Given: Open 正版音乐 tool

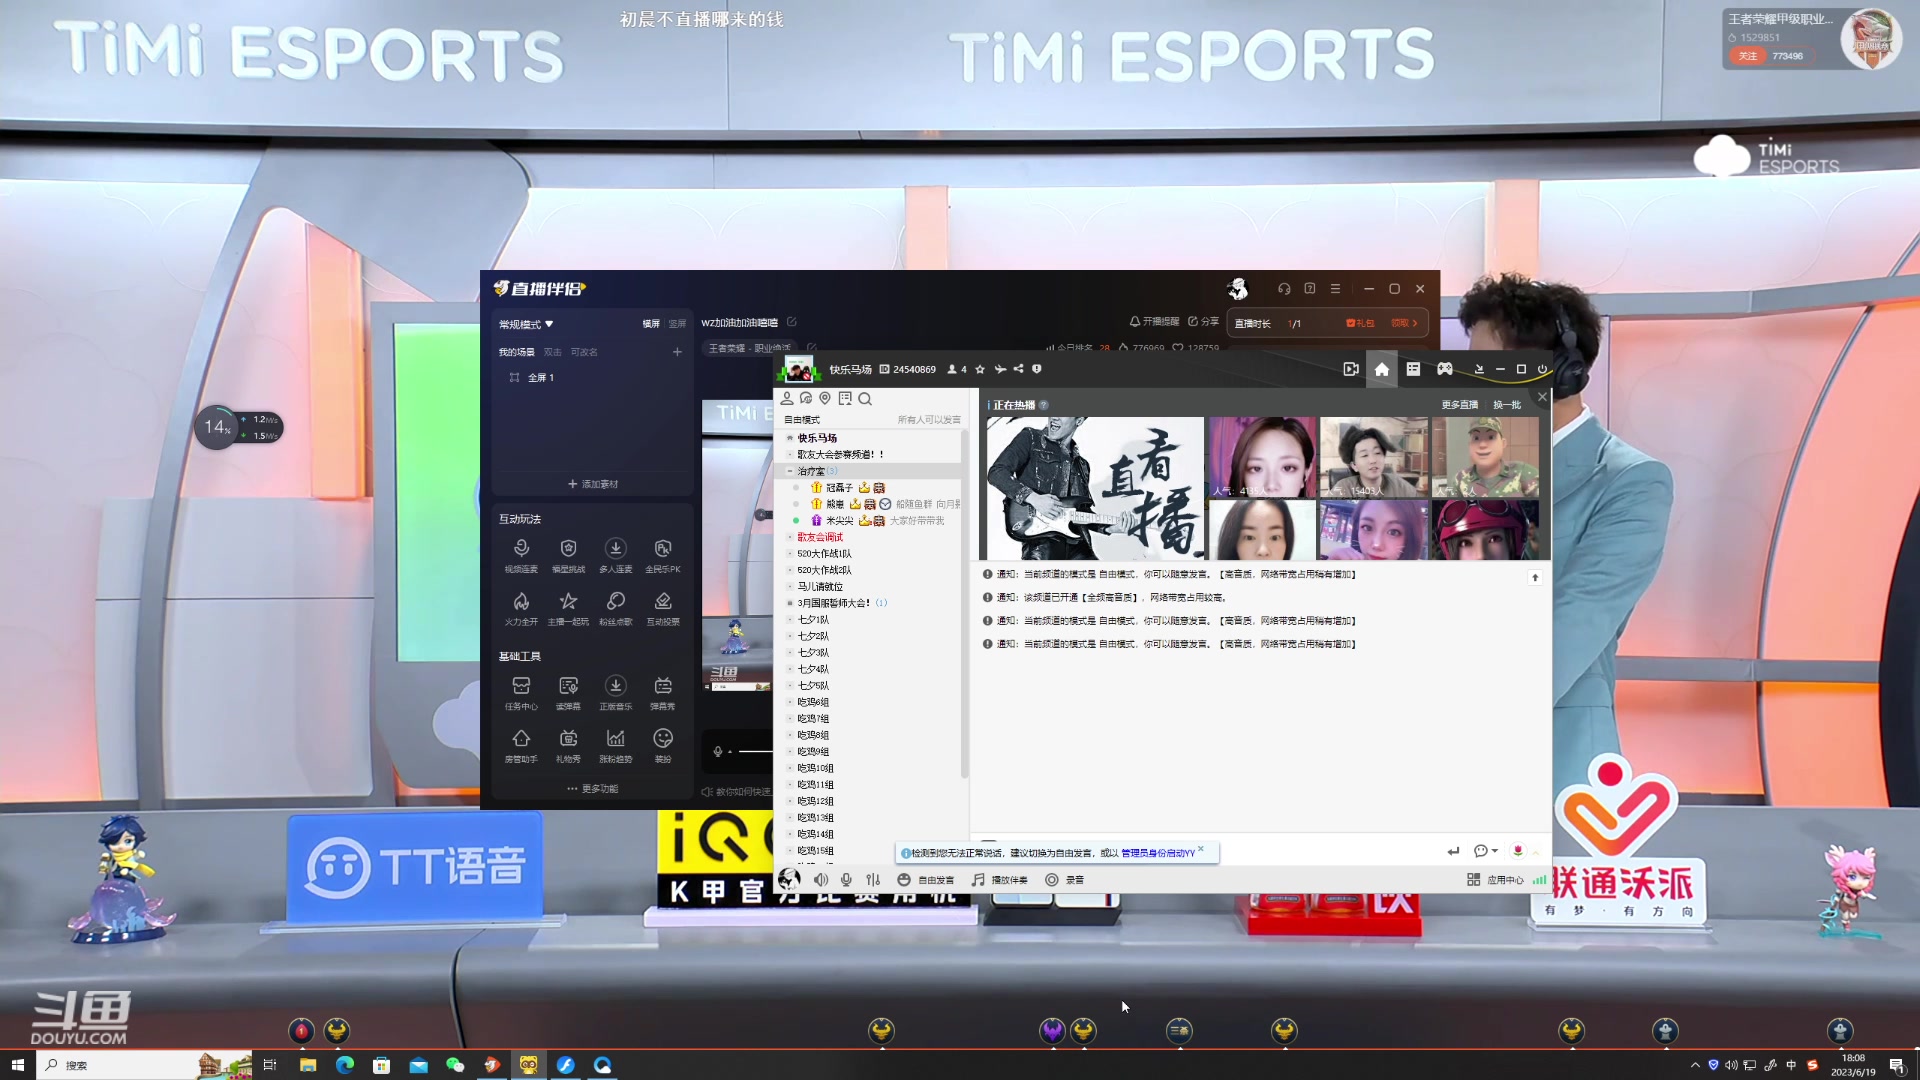Looking at the screenshot, I should coord(615,693).
